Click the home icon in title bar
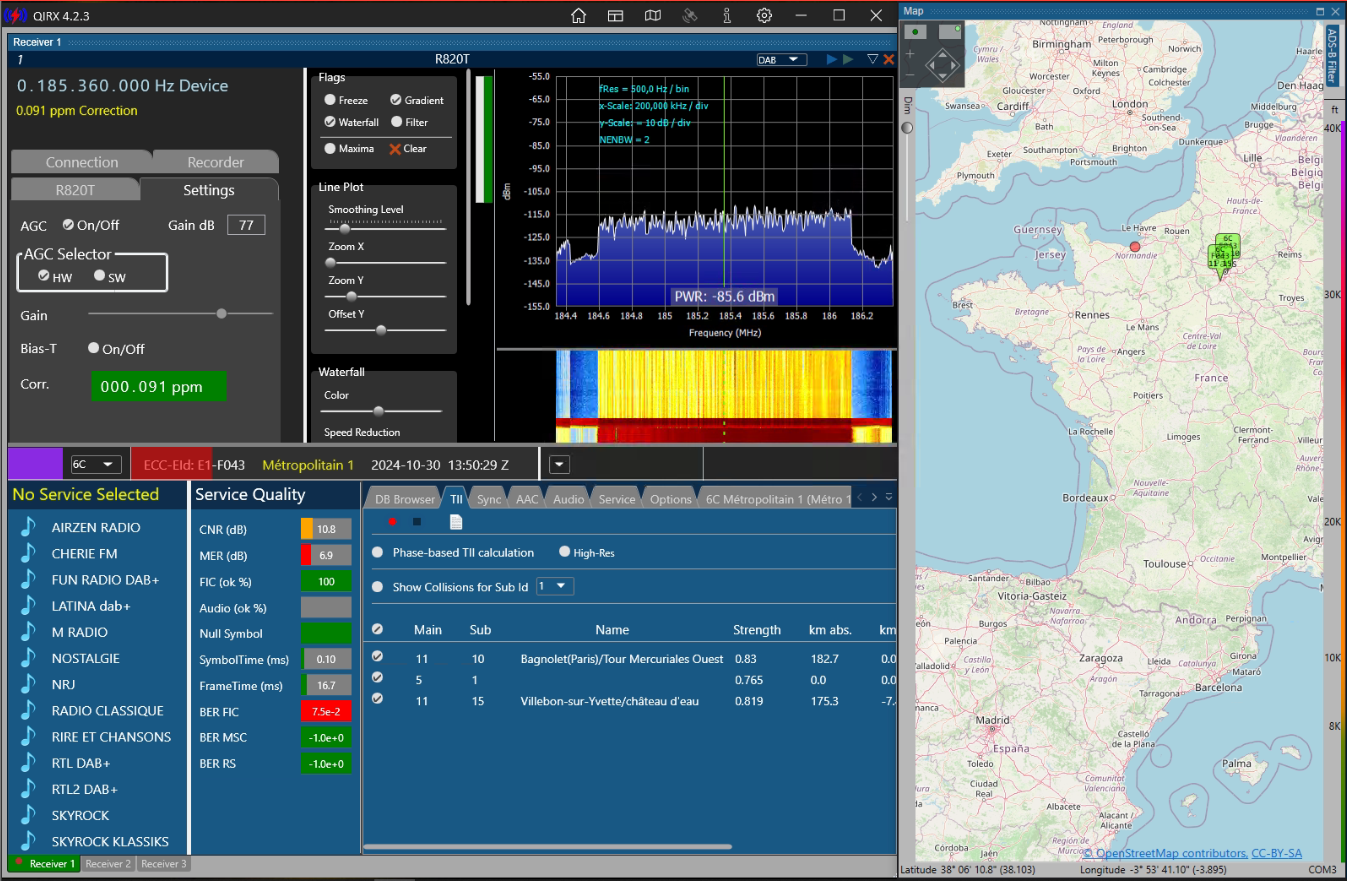 (x=578, y=15)
